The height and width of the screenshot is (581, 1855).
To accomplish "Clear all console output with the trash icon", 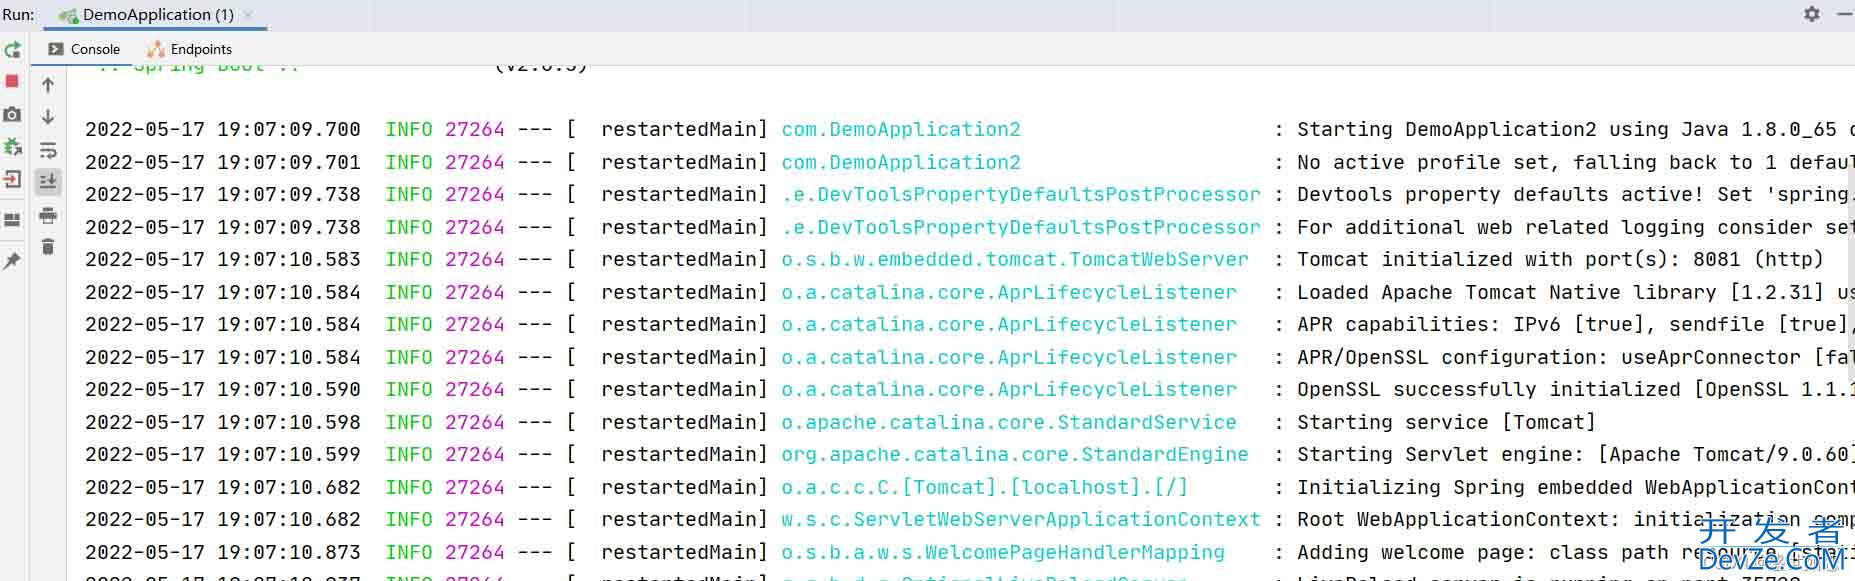I will coord(47,246).
